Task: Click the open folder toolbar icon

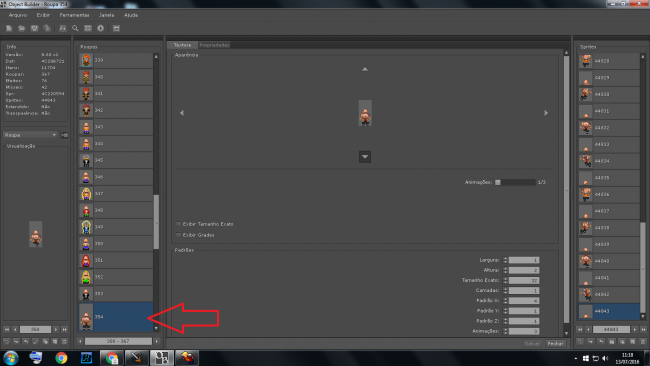Action: (x=22, y=28)
